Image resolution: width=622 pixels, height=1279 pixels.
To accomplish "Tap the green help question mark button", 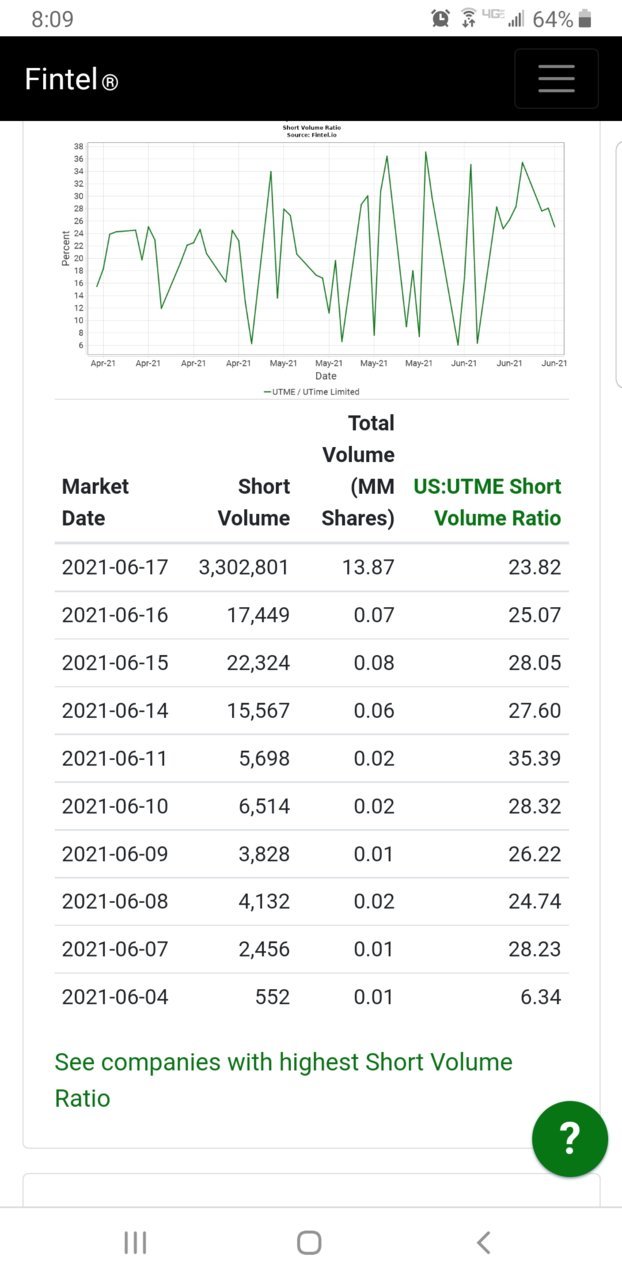I will pyautogui.click(x=569, y=1138).
